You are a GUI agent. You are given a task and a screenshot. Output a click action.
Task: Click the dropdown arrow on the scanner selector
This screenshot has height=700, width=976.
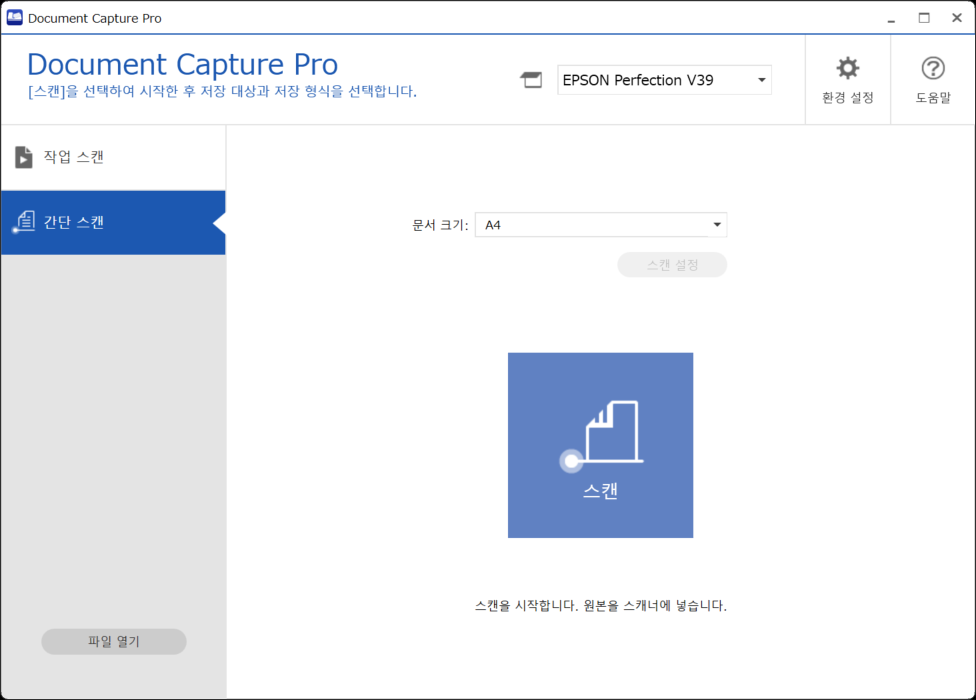pyautogui.click(x=762, y=80)
